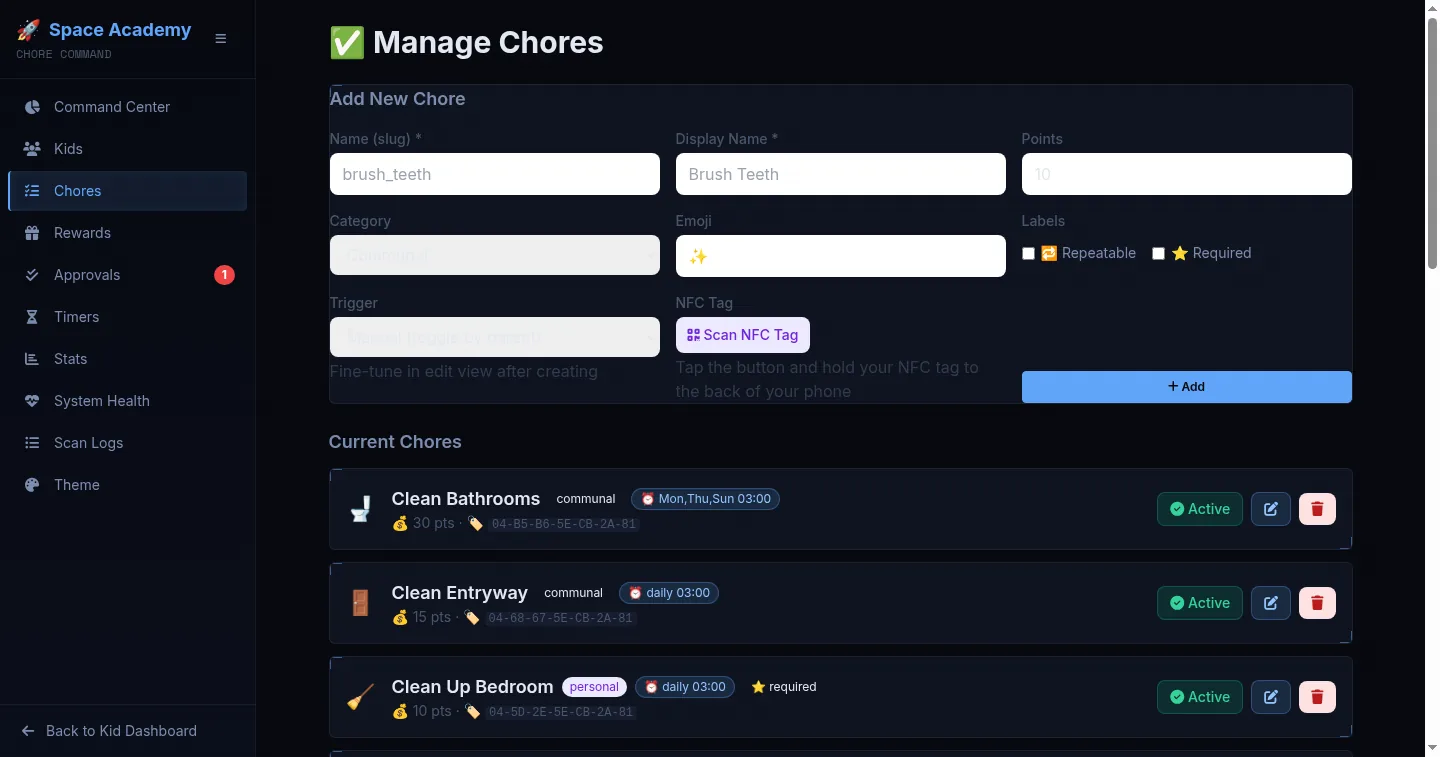This screenshot has width=1440, height=757.
Task: Click the Scan NFC Tag button
Action: (743, 335)
